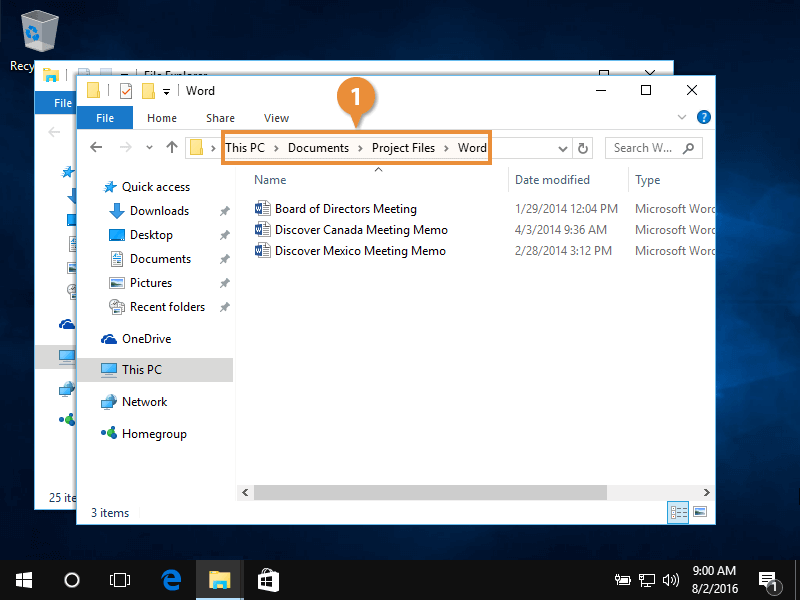Screen dimensions: 800x600
Task: Unpin Downloads from Quick access
Action: [225, 211]
